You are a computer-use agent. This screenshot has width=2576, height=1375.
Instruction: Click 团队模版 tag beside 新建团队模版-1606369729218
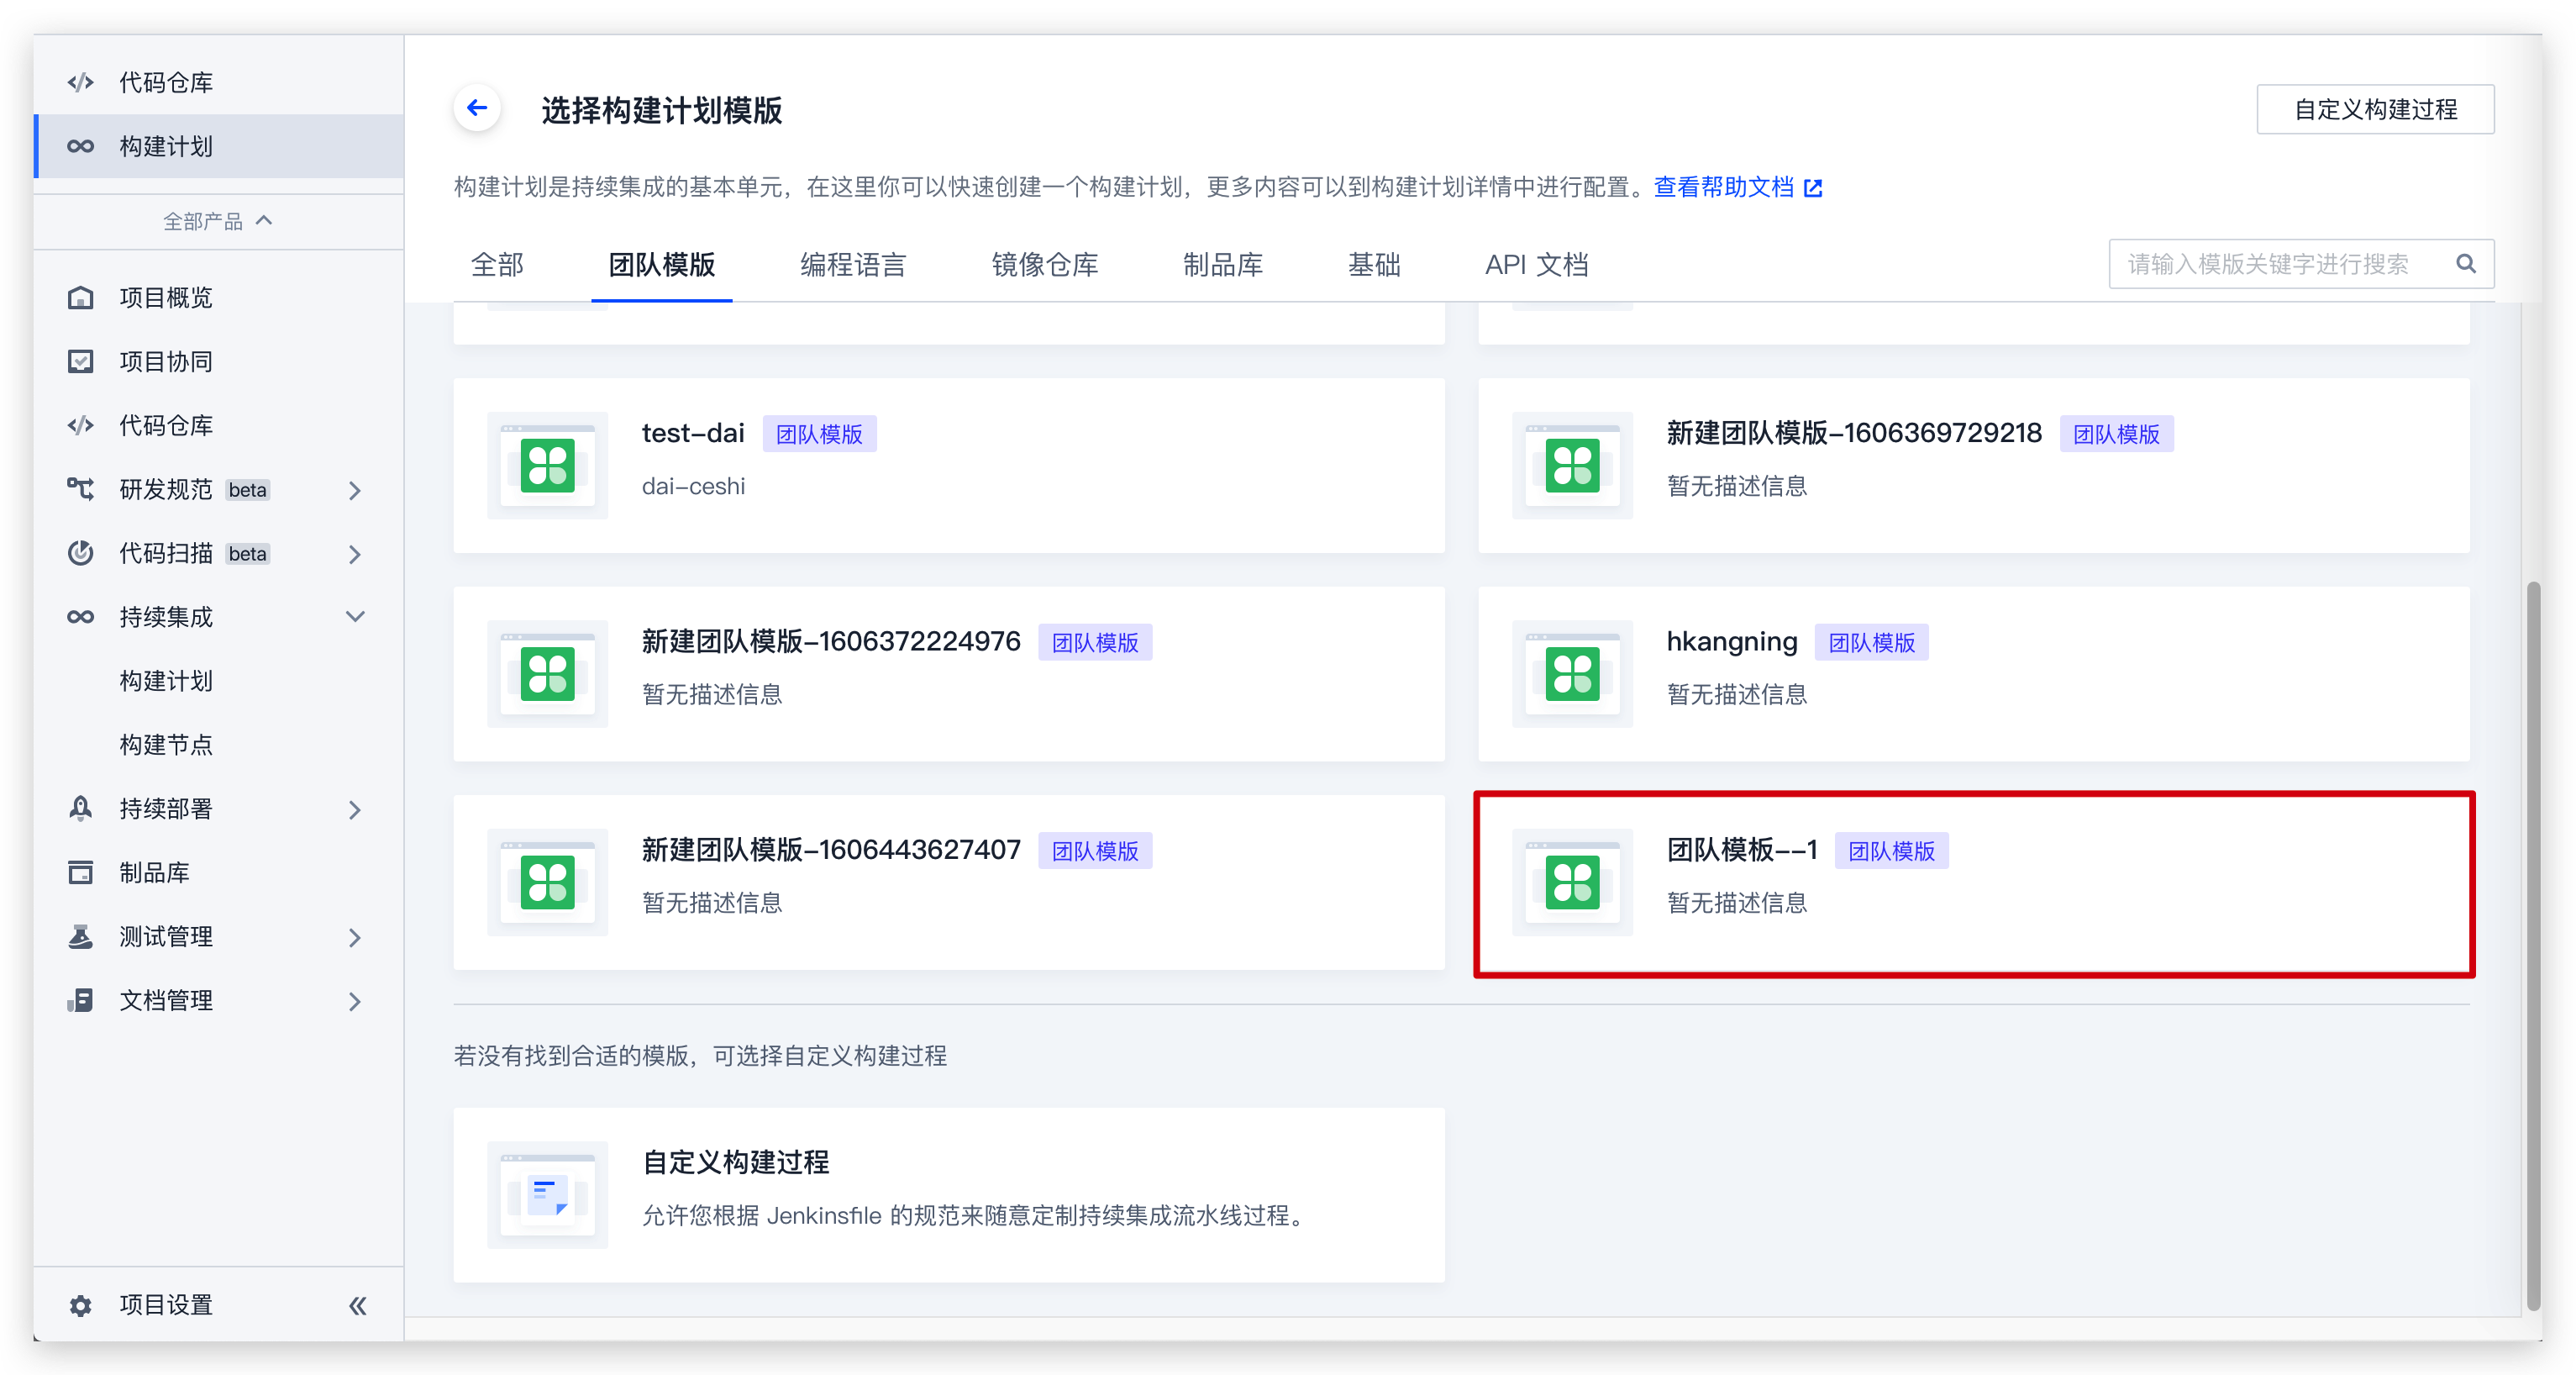tap(2117, 434)
